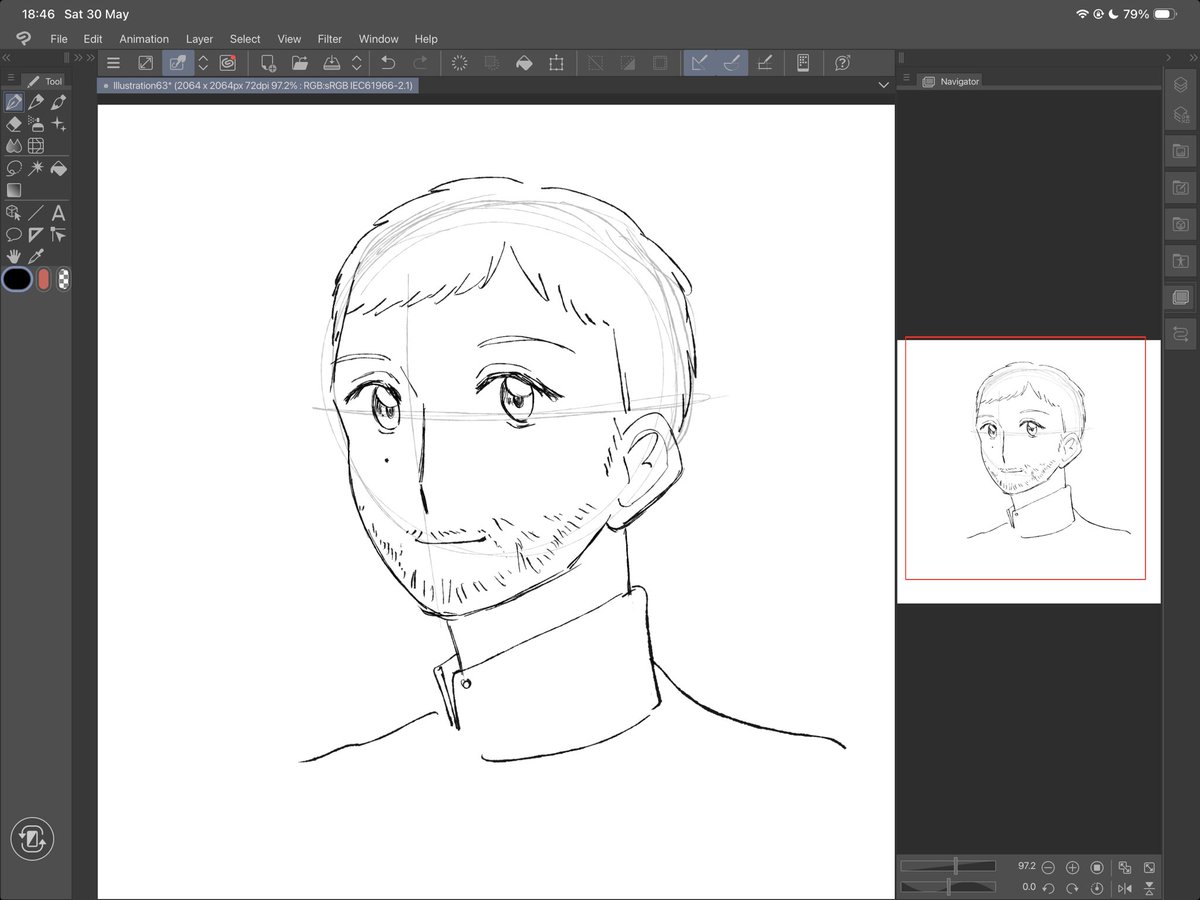The width and height of the screenshot is (1200, 900).
Task: Select the Hand move tool
Action: [14, 256]
